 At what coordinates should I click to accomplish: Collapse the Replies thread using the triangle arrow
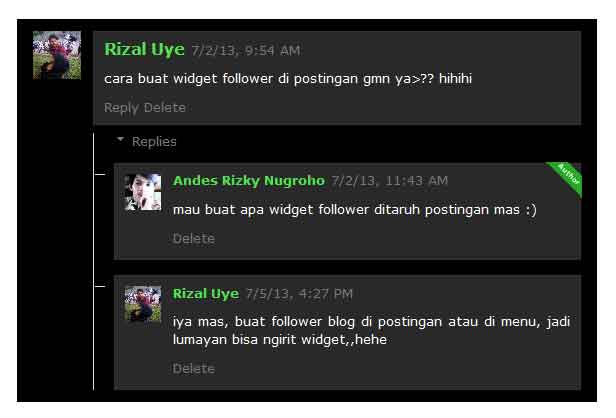point(121,139)
